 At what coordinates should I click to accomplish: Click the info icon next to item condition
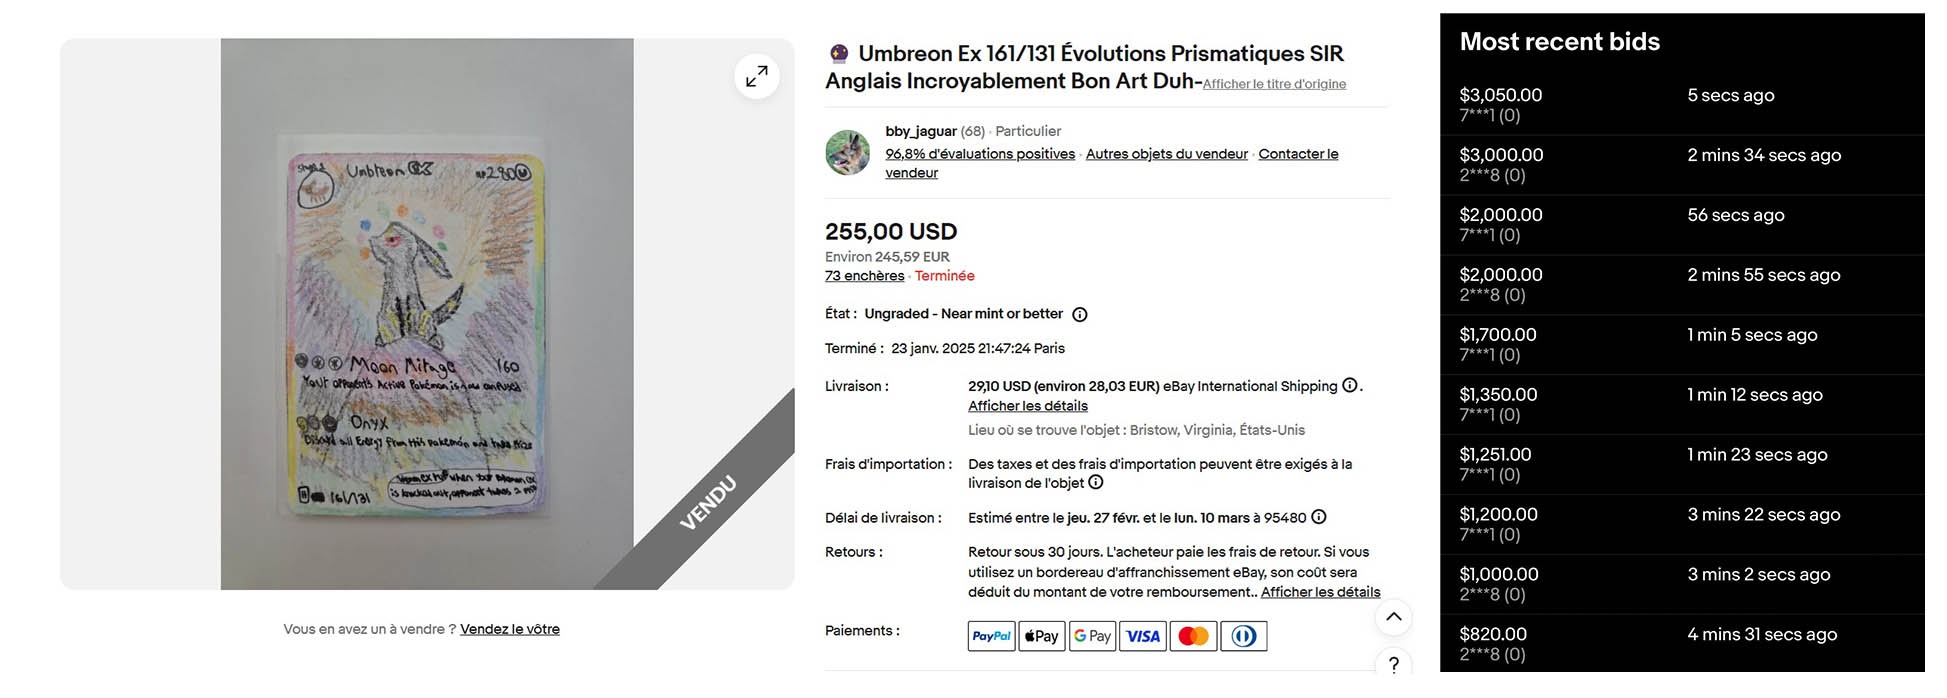click(1080, 315)
